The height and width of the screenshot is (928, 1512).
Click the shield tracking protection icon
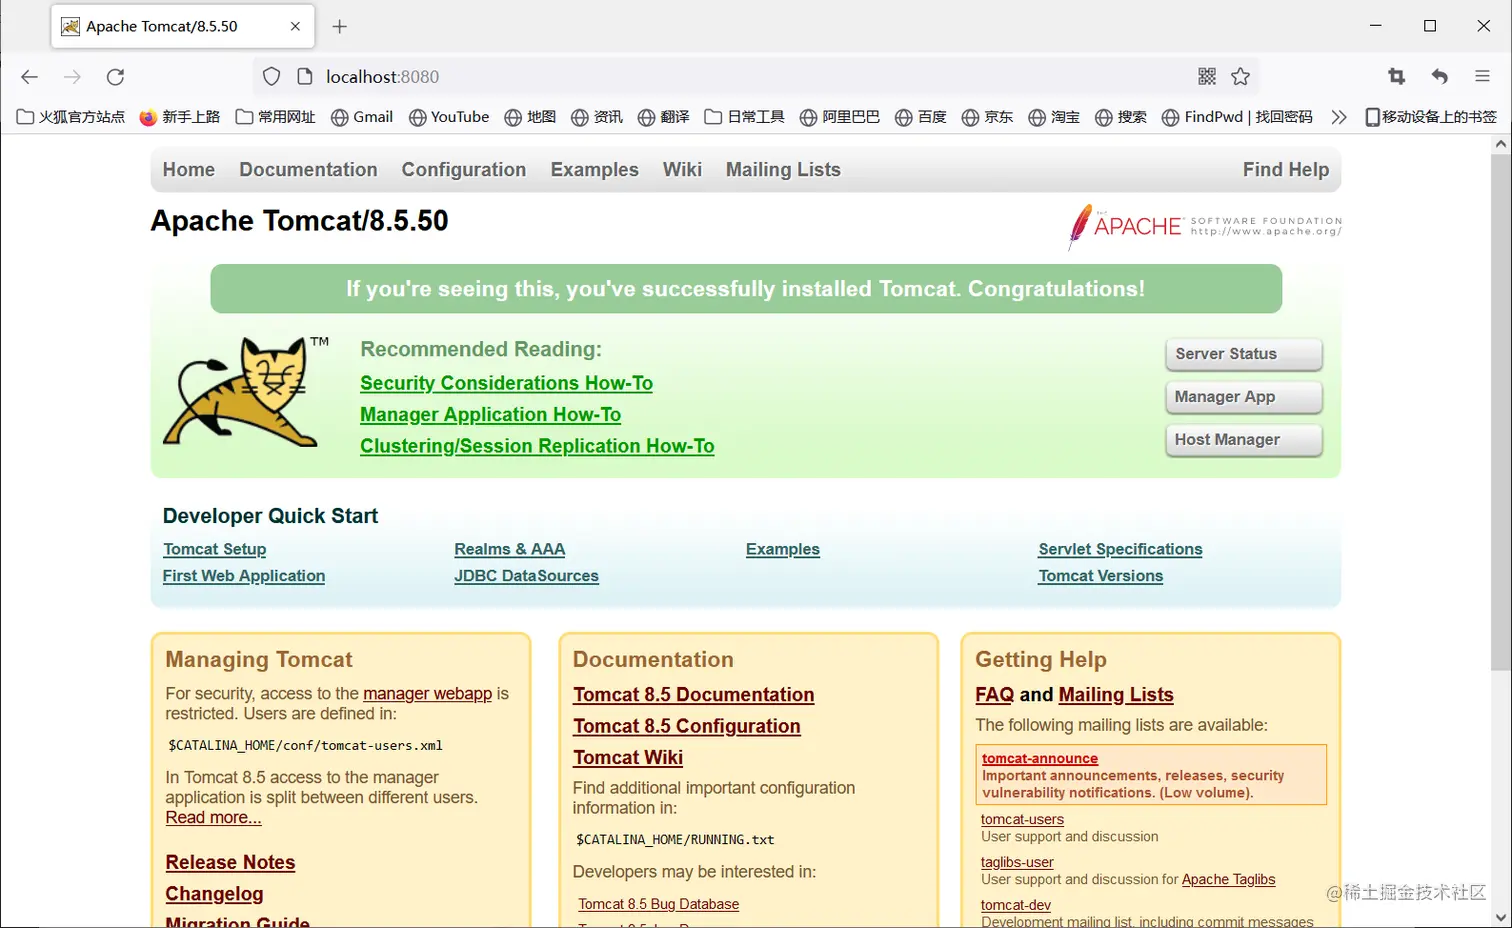tap(271, 77)
